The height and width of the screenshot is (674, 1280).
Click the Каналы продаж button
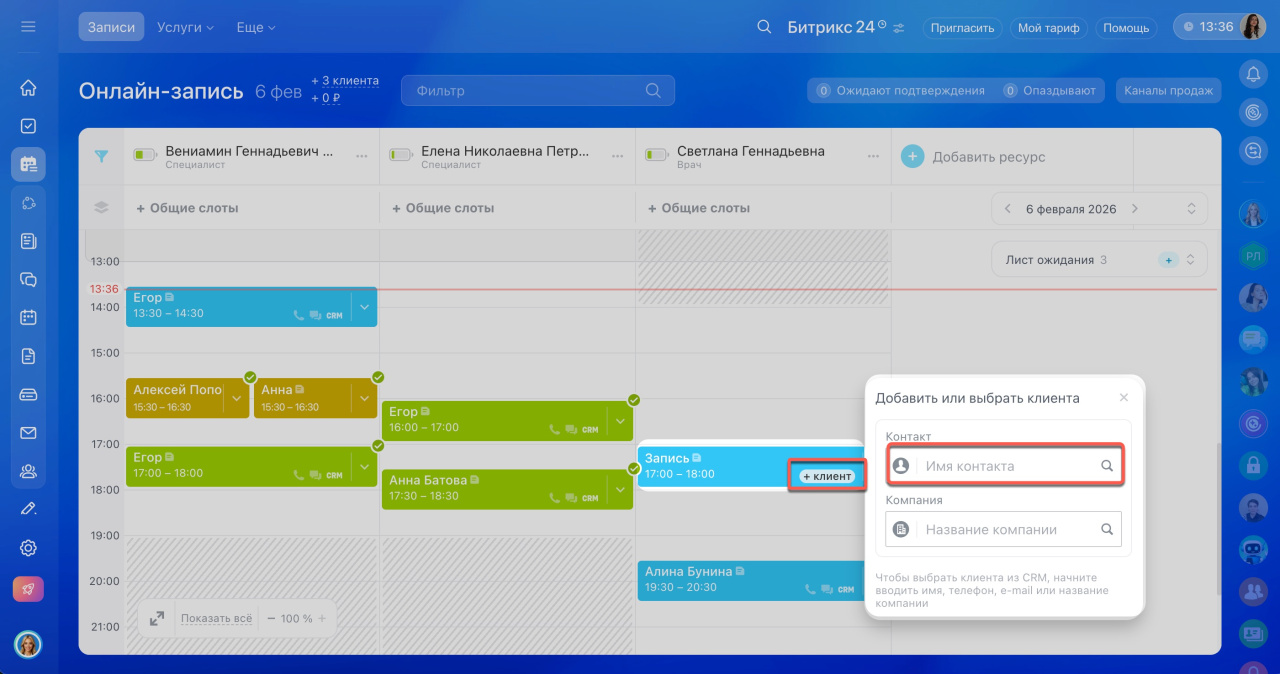coord(1168,91)
